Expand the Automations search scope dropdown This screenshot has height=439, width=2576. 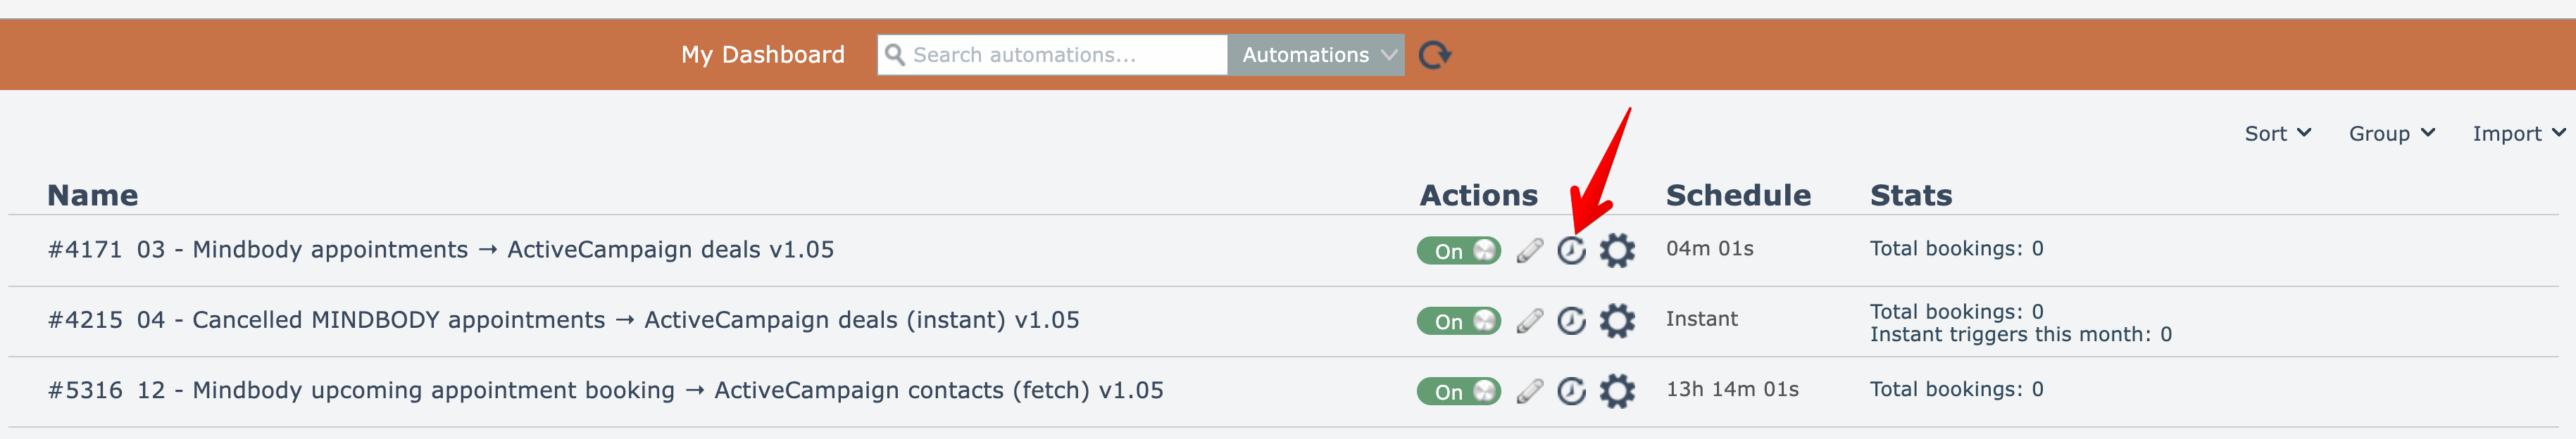1316,55
